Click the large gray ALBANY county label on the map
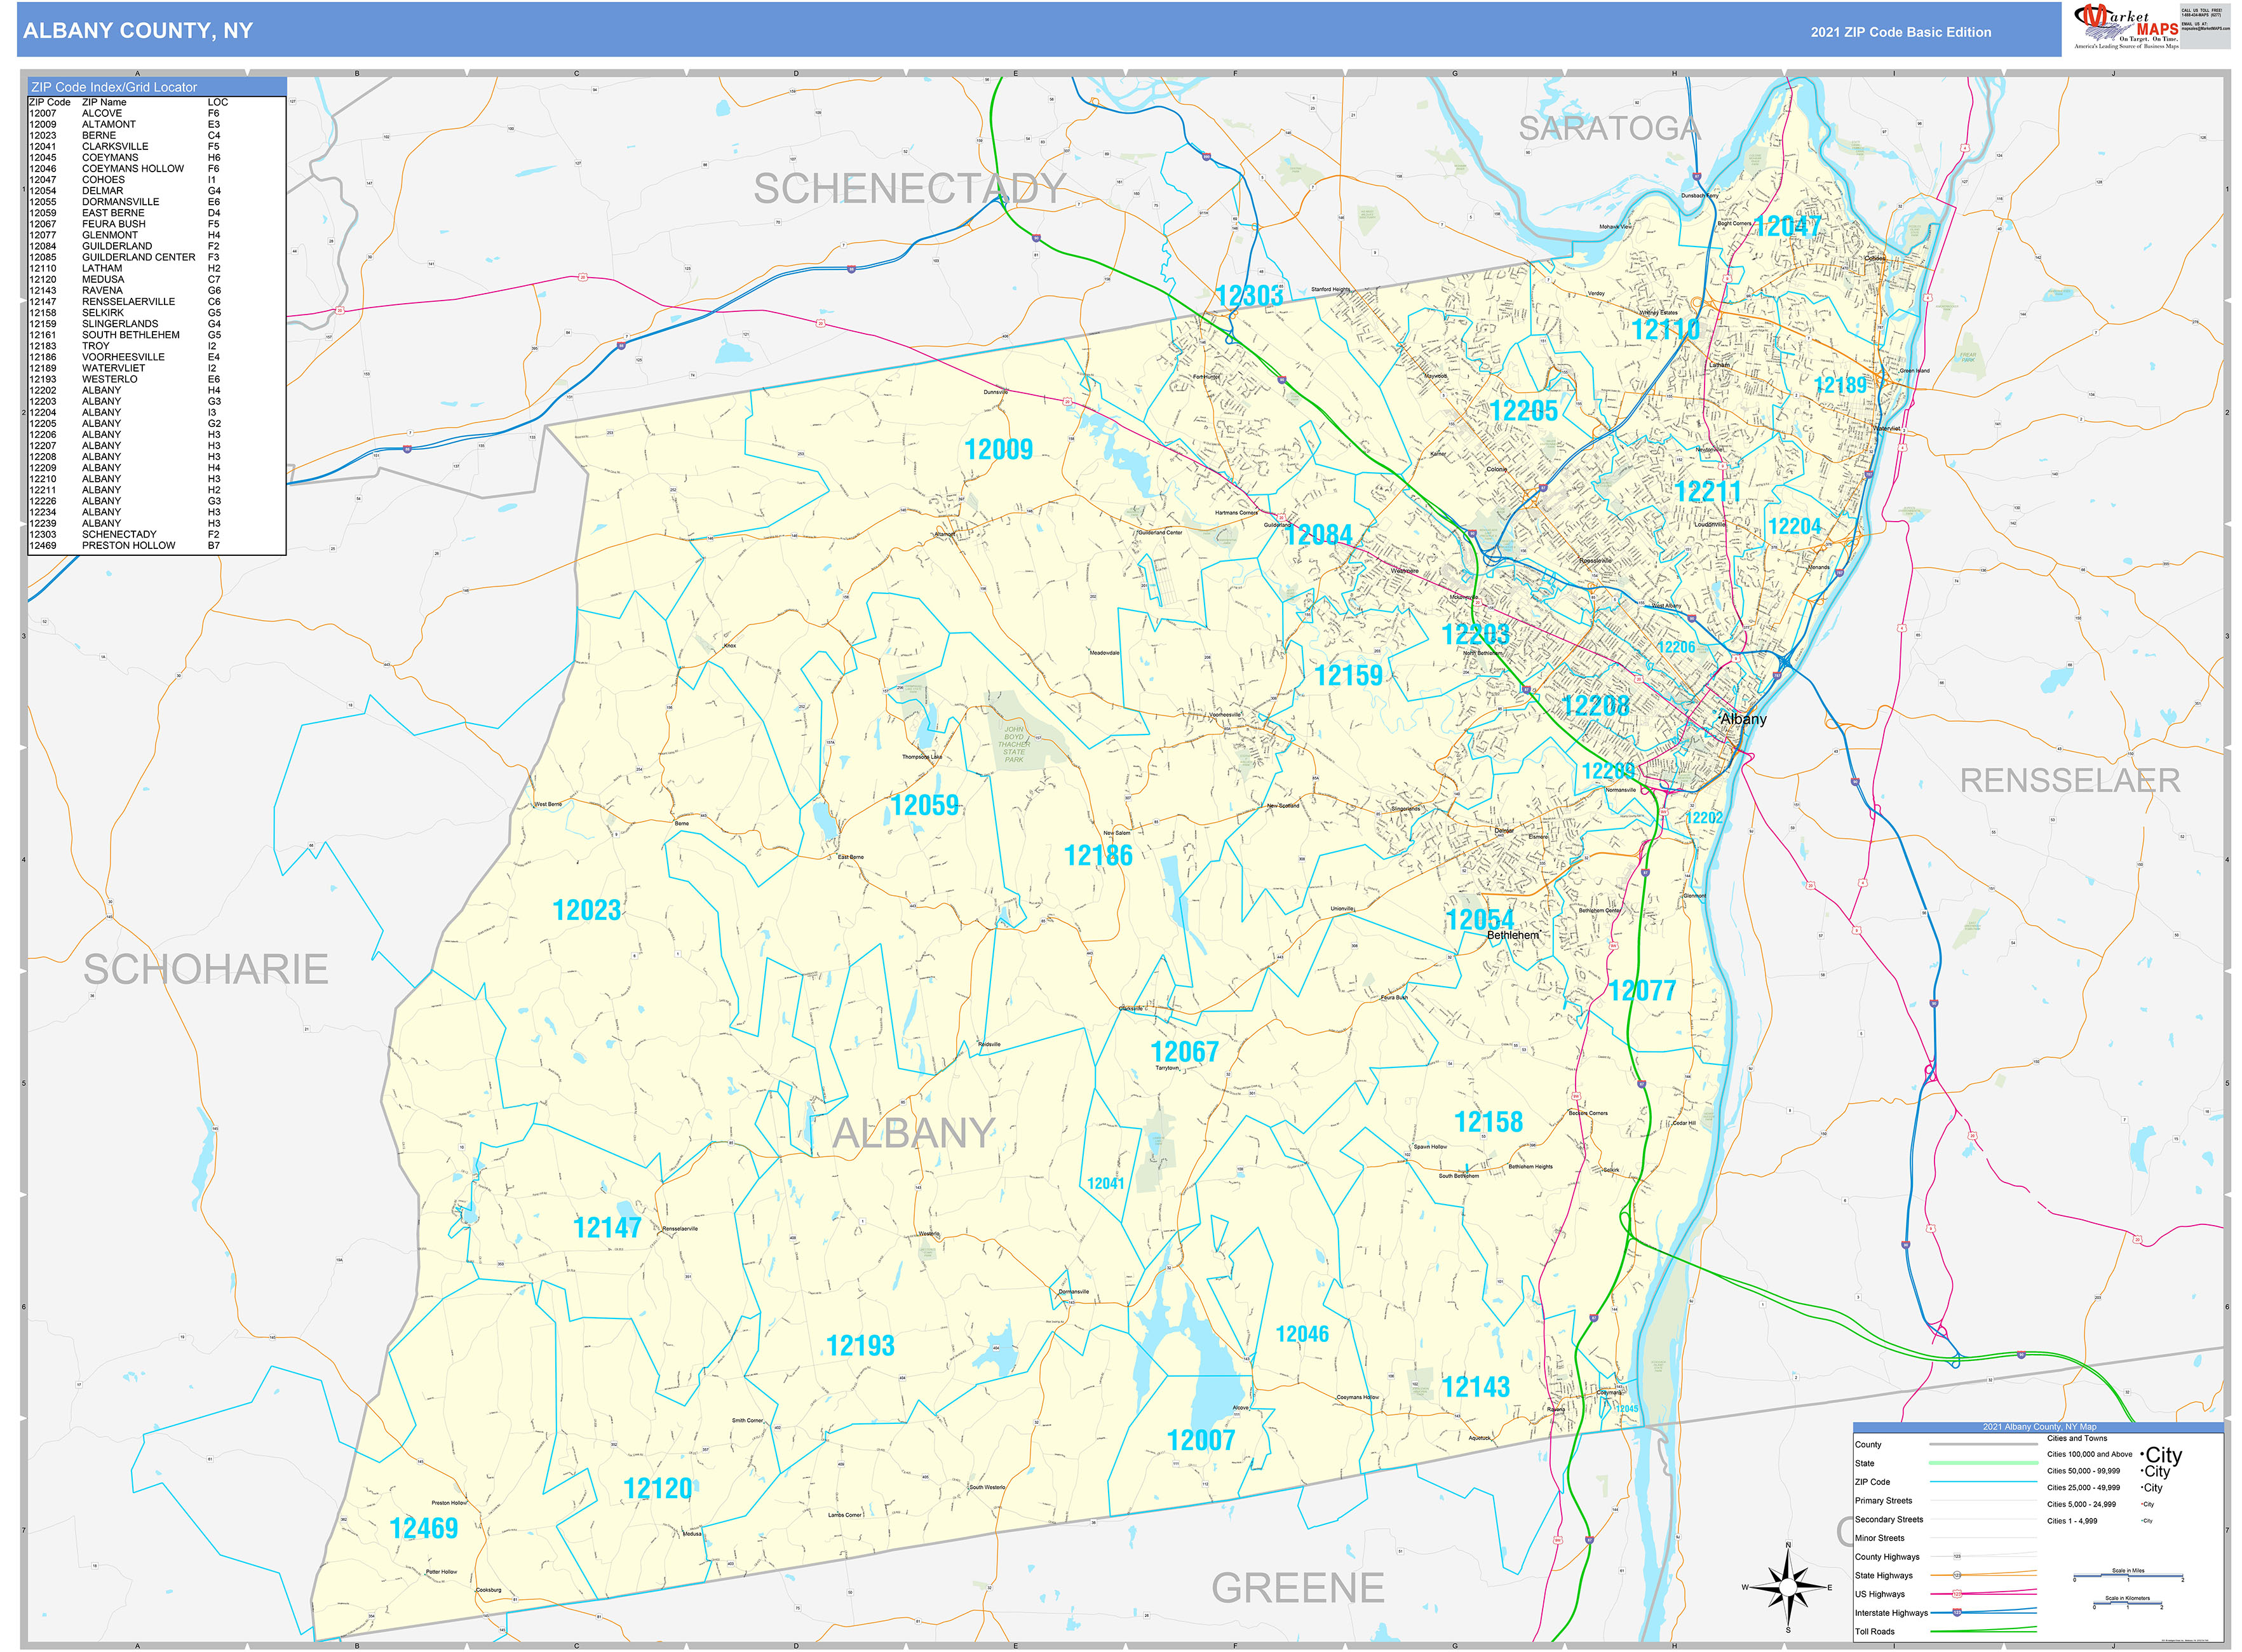2242x1652 pixels. 913,1133
